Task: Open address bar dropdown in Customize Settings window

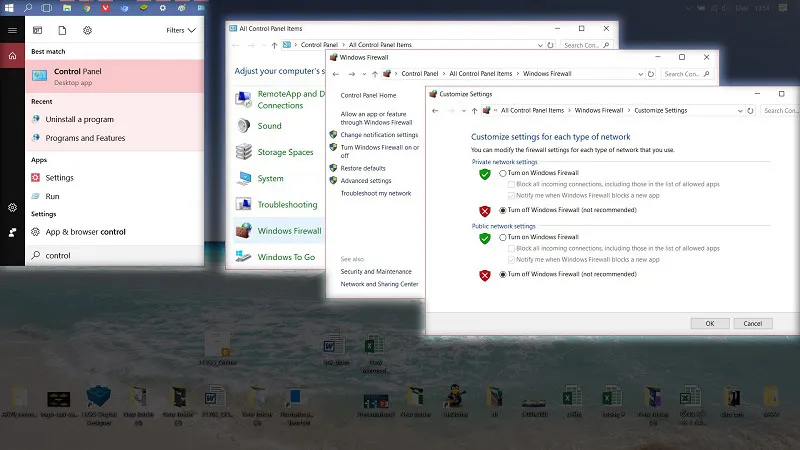Action: pyautogui.click(x=742, y=110)
